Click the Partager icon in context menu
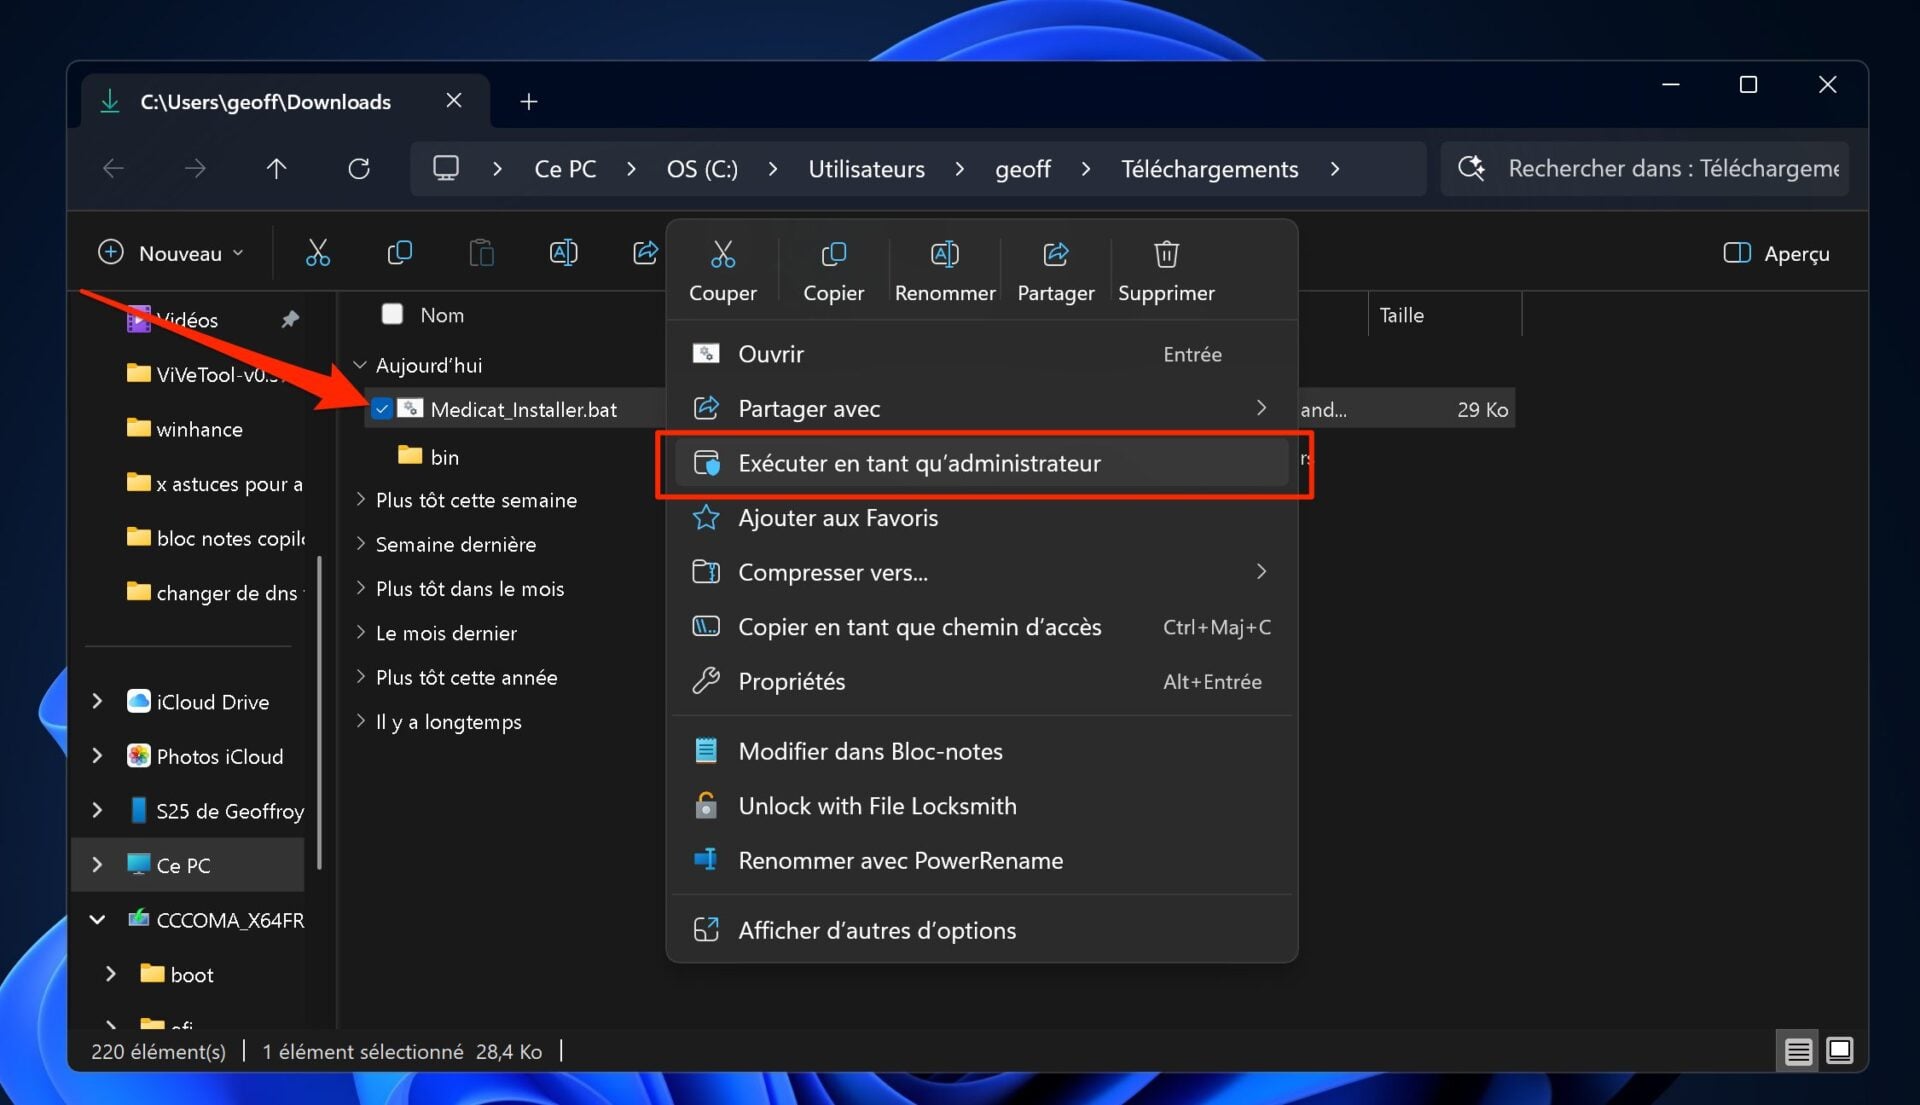Screen dimensions: 1920x1105 [x=1055, y=255]
